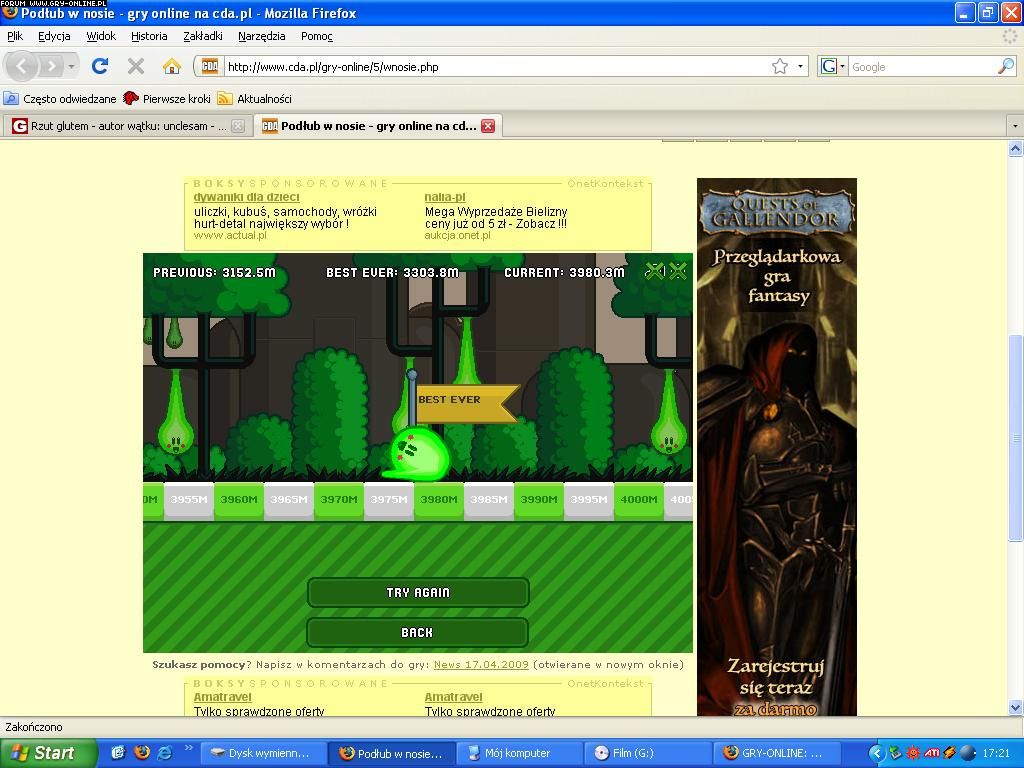Click in the URL address field
The height and width of the screenshot is (768, 1024).
[x=496, y=67]
